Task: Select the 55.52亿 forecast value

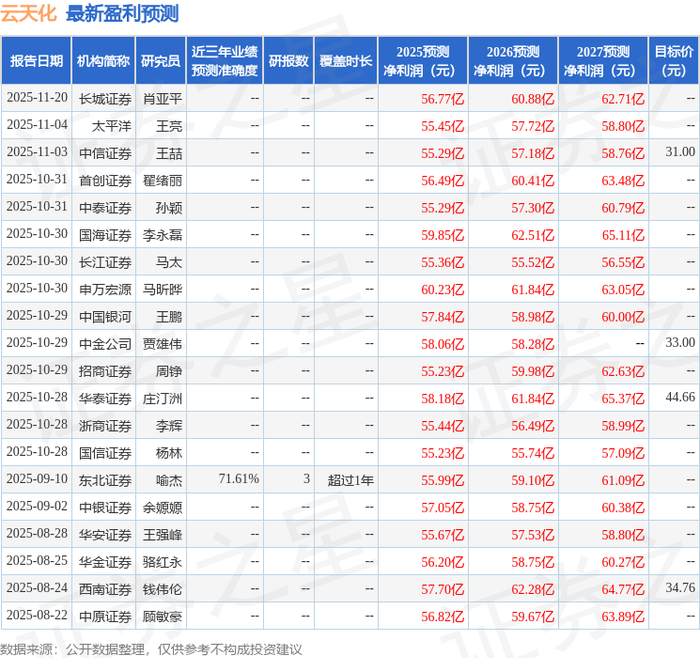Action: [x=533, y=262]
